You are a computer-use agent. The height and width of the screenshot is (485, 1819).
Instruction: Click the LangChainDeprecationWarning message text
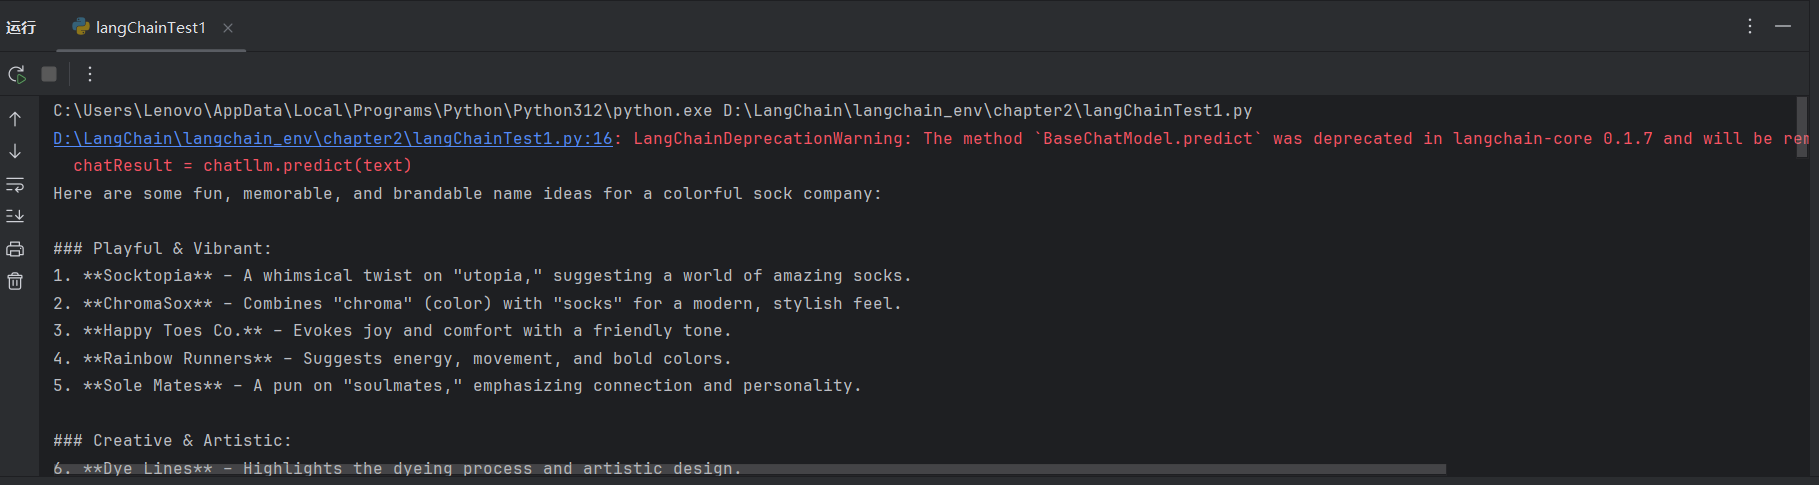1220,139
